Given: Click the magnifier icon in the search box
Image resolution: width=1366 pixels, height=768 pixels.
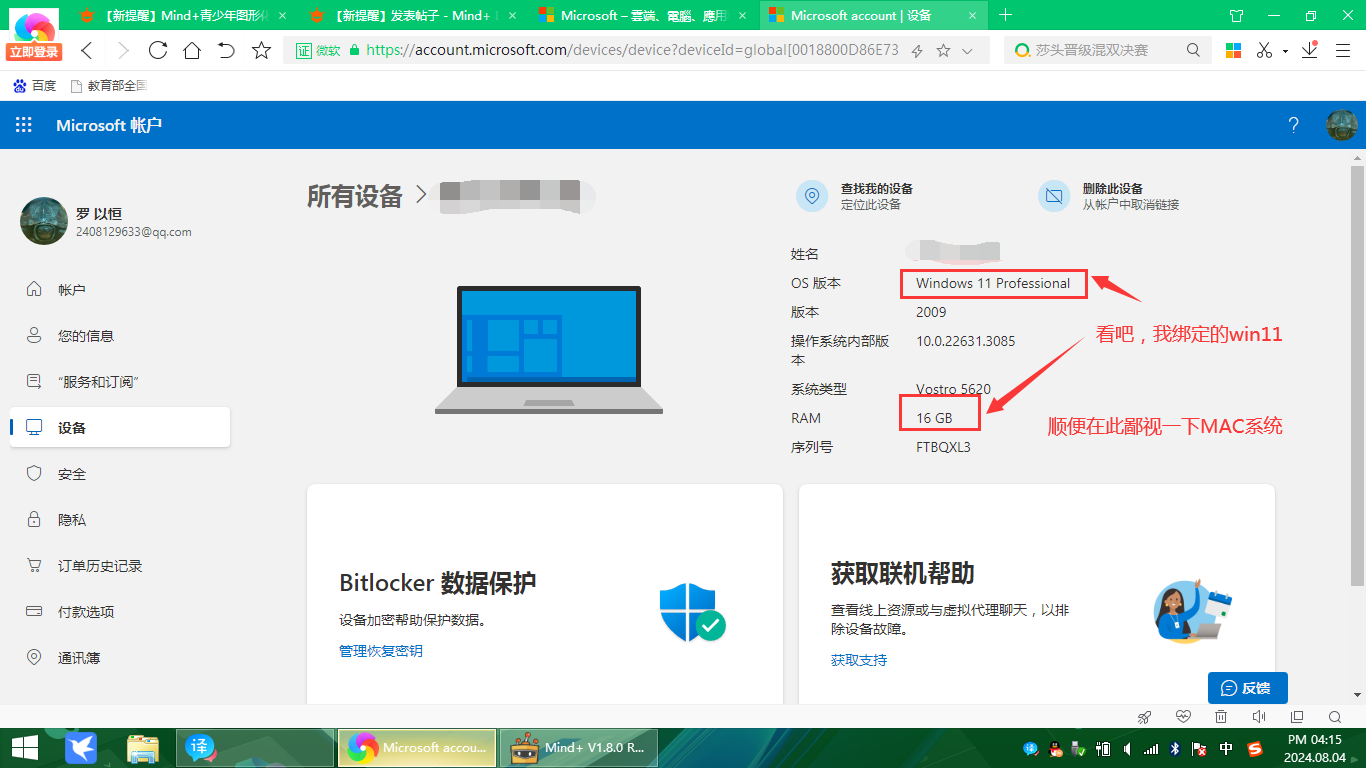Looking at the screenshot, I should point(1193,50).
